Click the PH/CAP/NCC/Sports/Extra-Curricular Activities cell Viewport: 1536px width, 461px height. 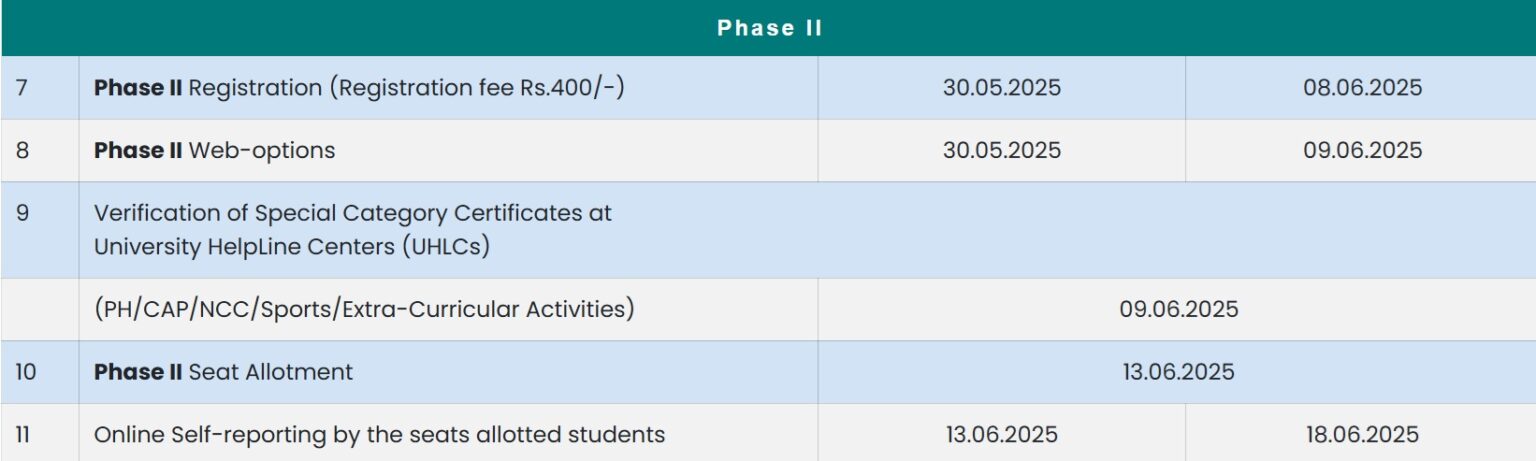coord(364,310)
